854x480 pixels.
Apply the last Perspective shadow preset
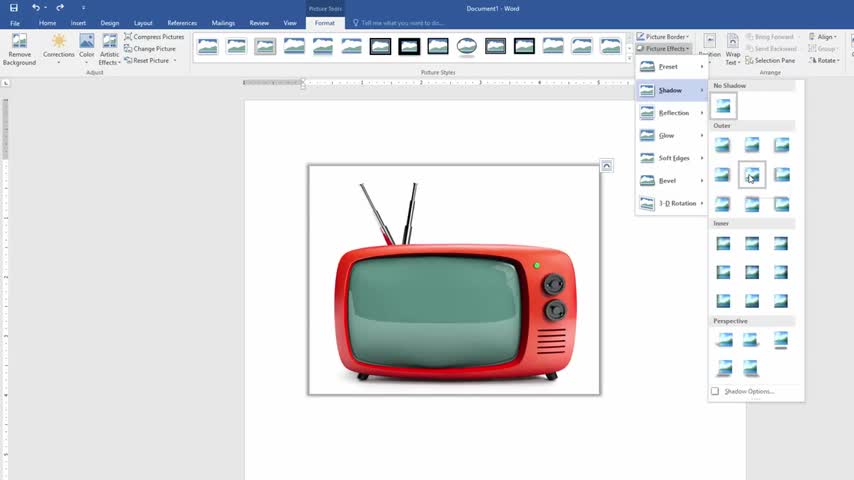751,369
